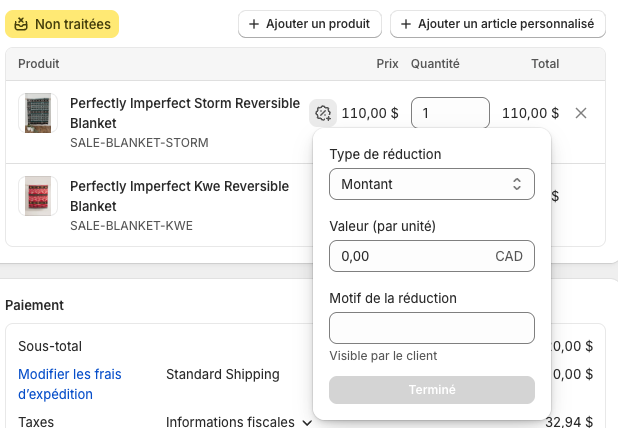
Task: Click the Ajouter un article personnalisé button
Action: point(497,23)
